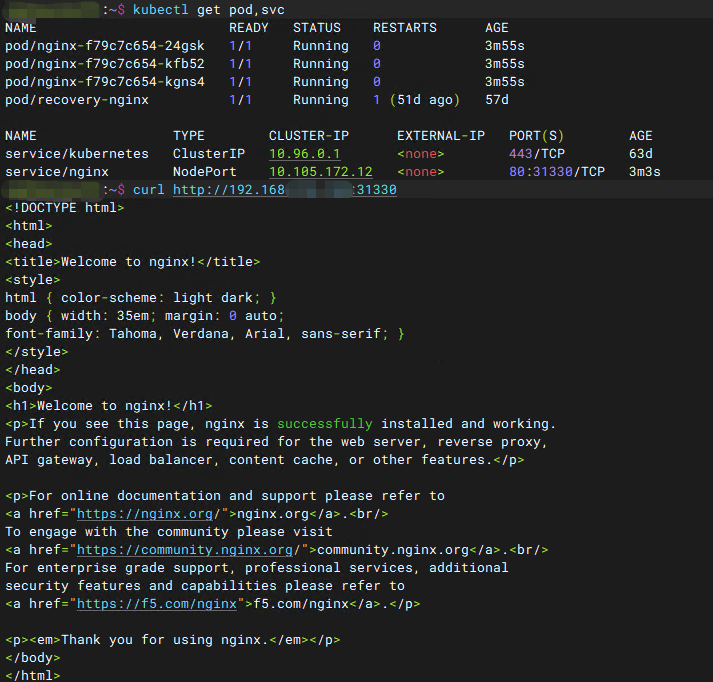Click the opening <style> tag
The height and width of the screenshot is (682, 713).
tap(32, 280)
